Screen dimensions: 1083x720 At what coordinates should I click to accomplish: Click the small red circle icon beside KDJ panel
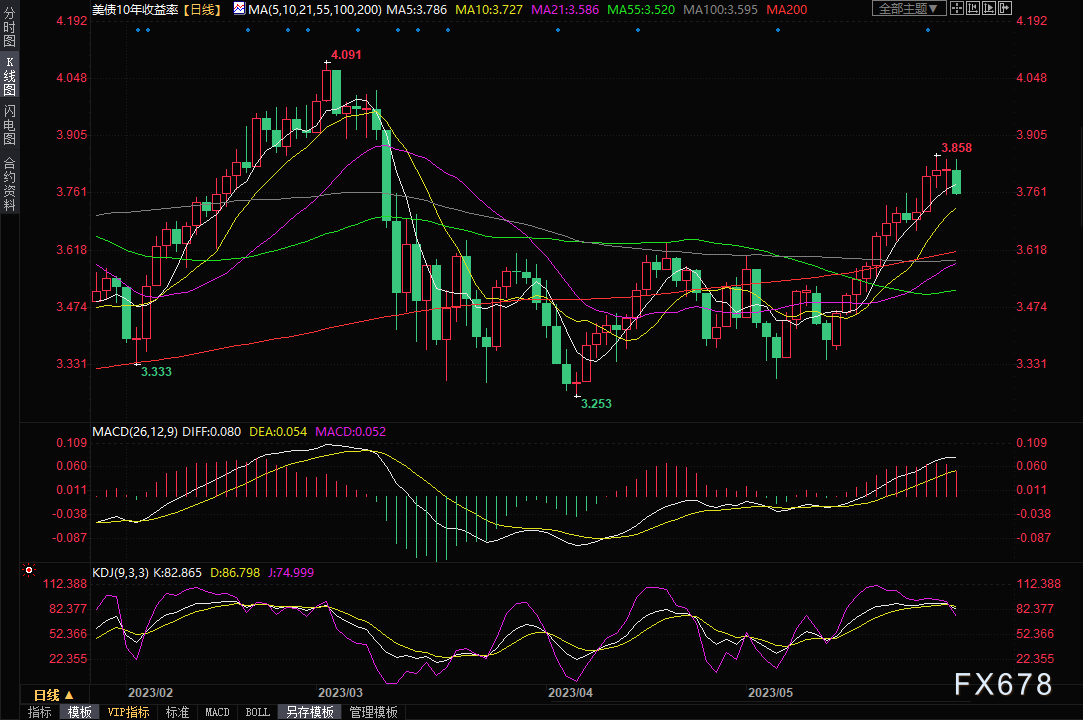(x=29, y=572)
